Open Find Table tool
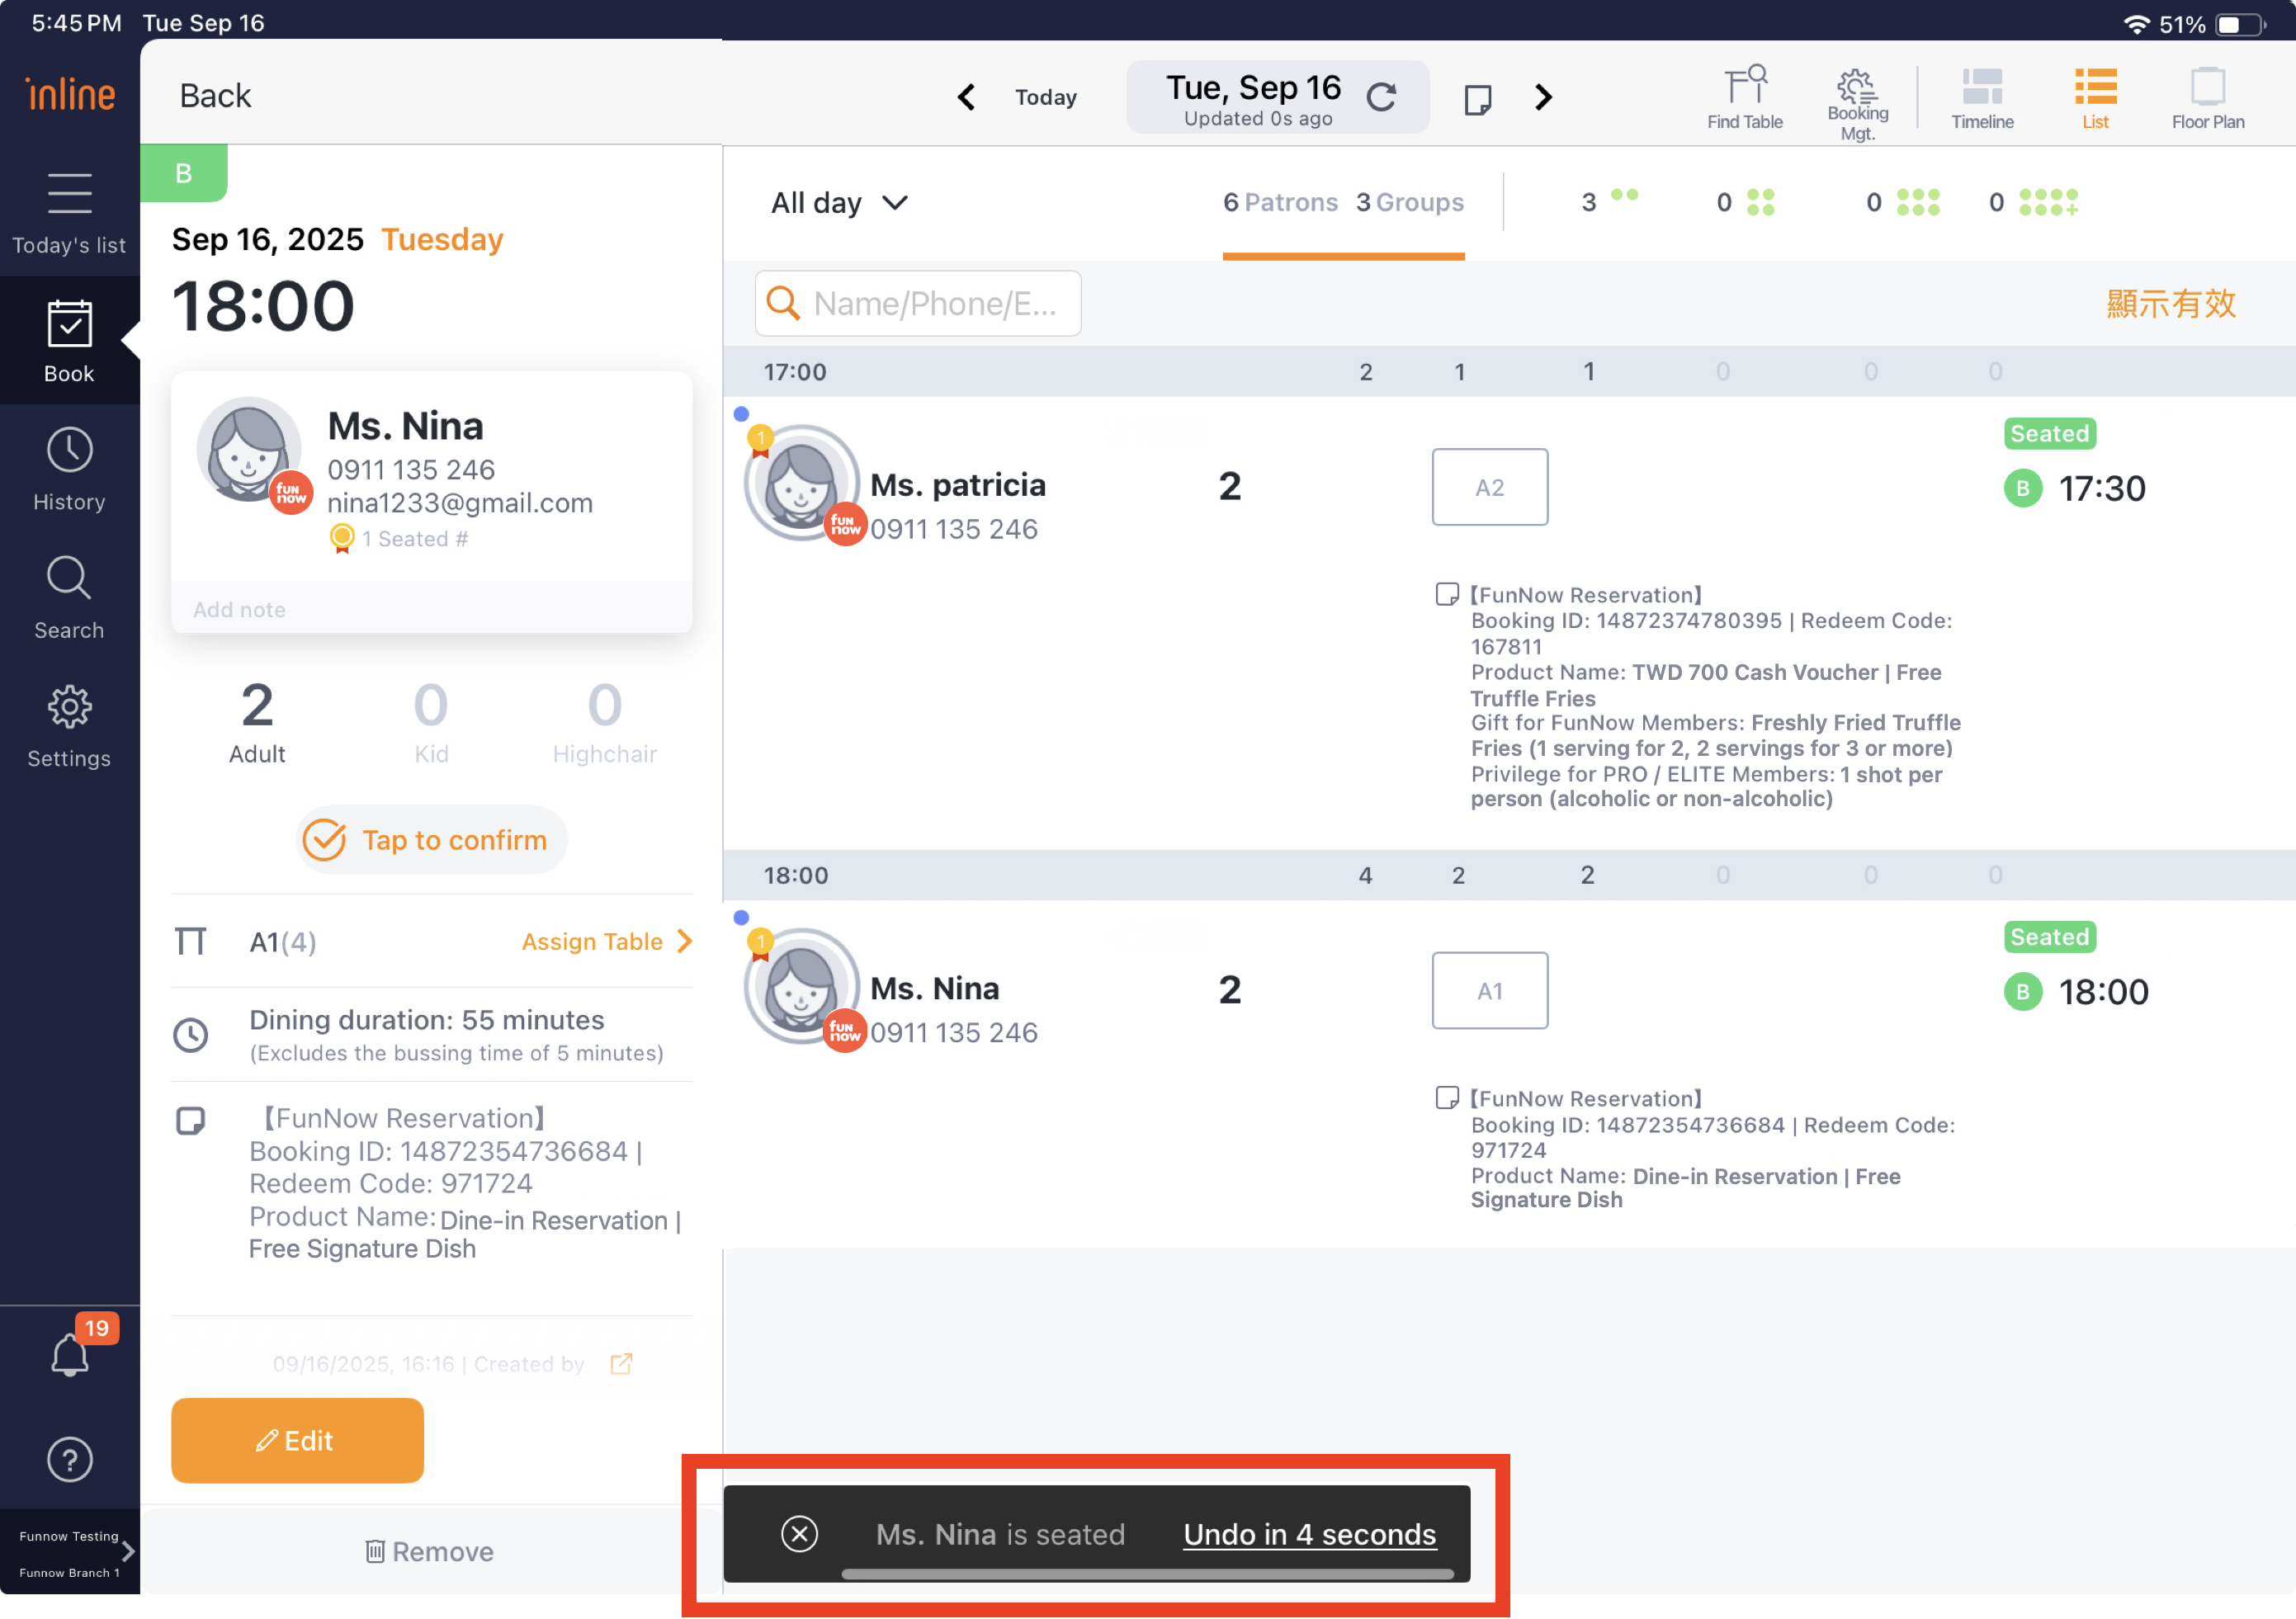The image size is (2296, 1619). (1744, 98)
